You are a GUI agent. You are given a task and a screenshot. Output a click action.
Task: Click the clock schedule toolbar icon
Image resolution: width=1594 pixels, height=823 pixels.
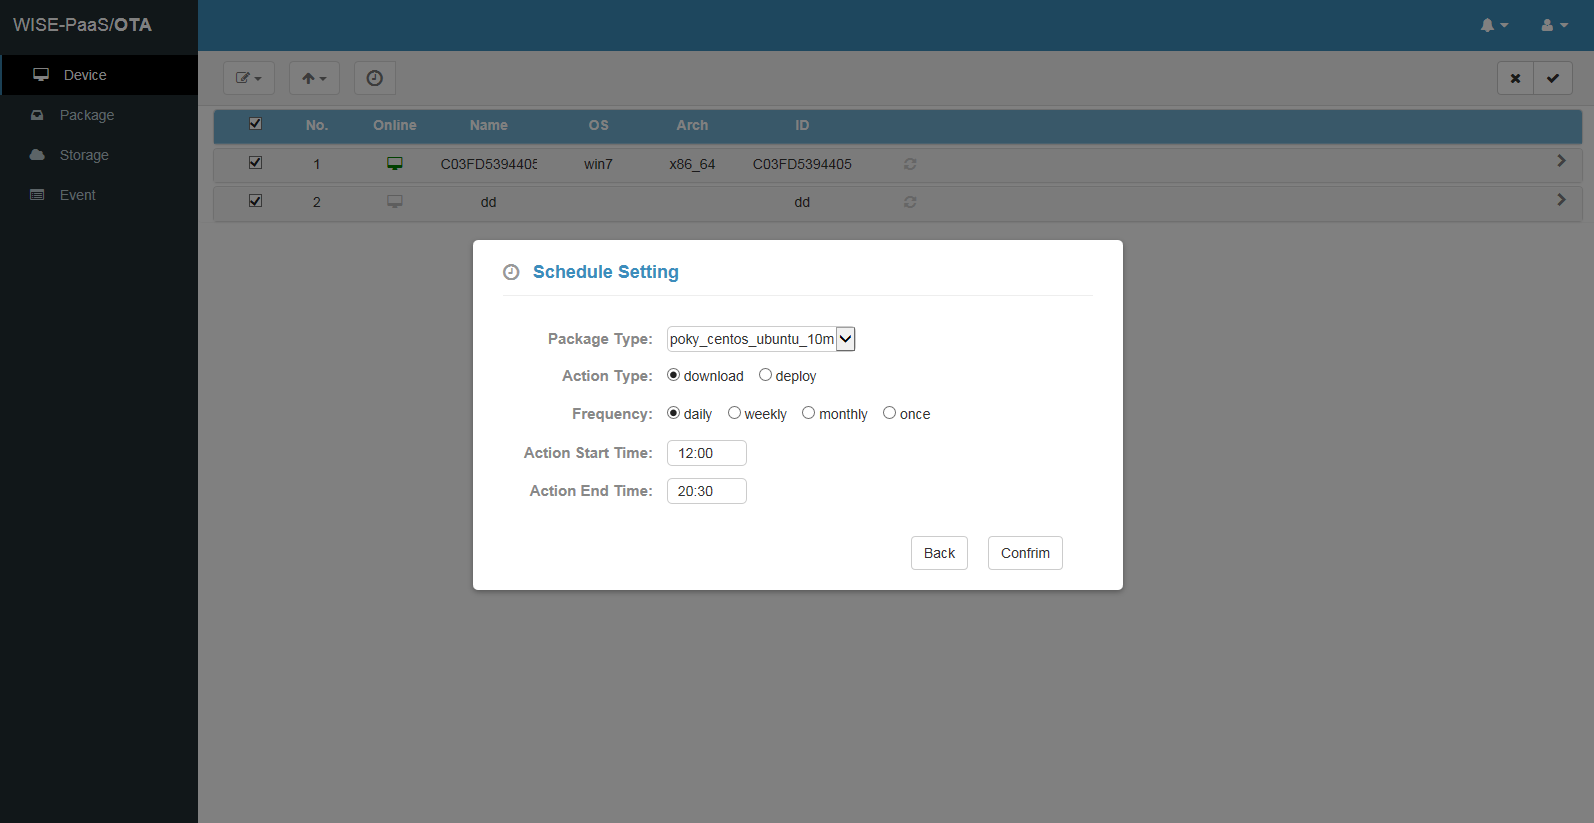(x=375, y=78)
